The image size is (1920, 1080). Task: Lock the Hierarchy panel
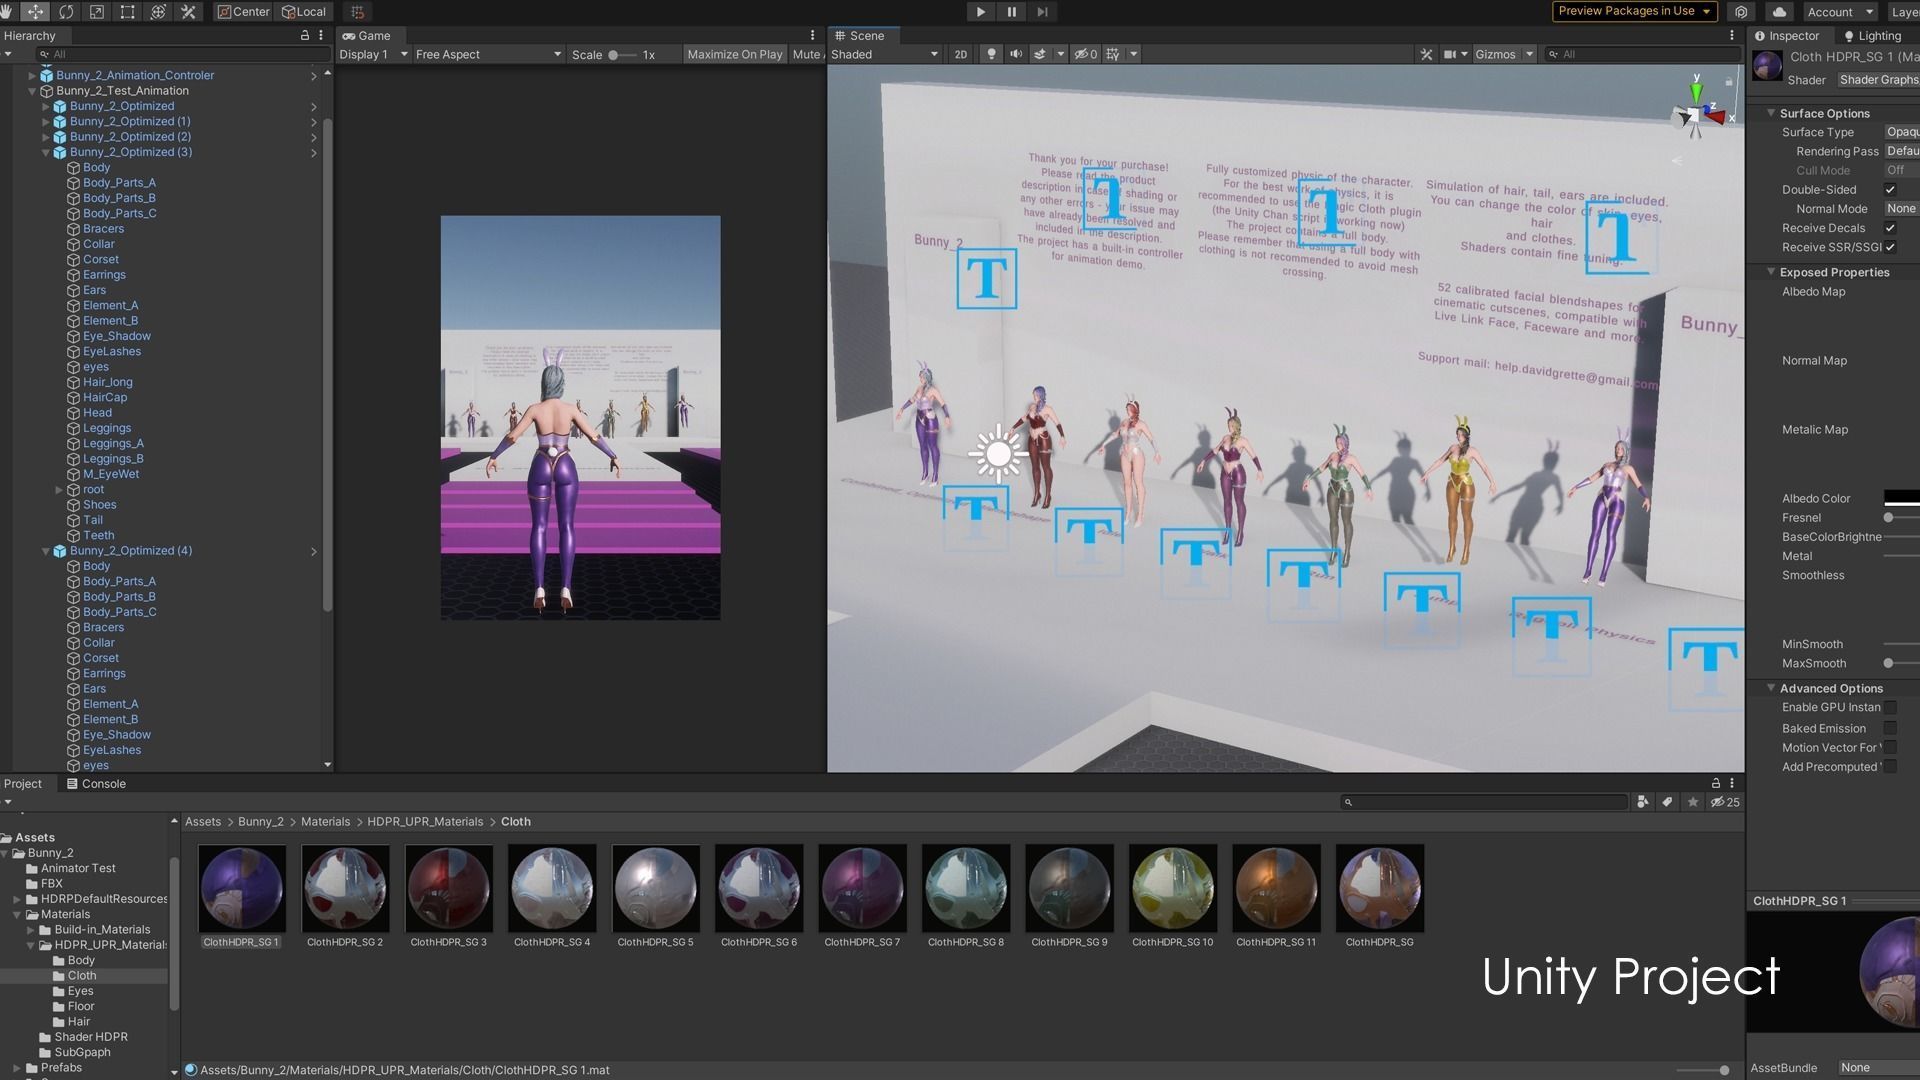(x=305, y=35)
